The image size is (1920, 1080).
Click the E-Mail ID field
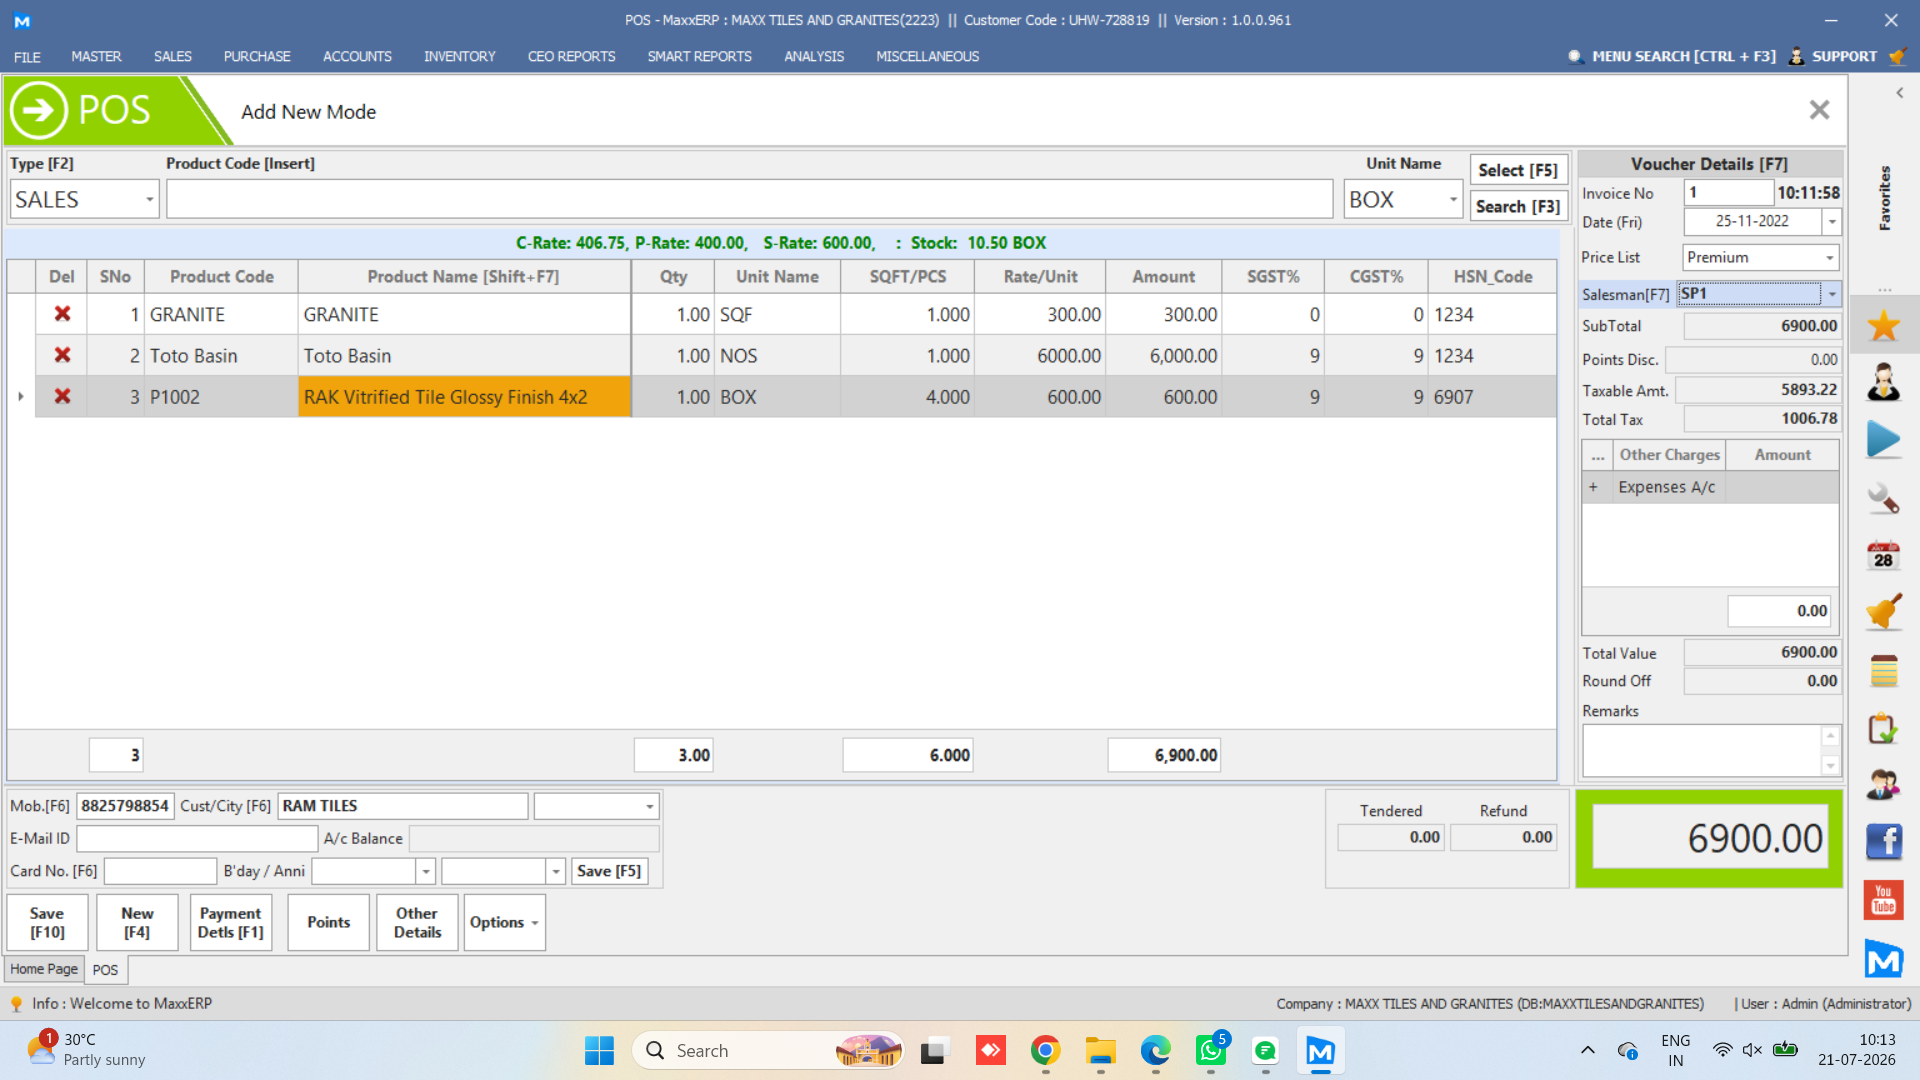coord(197,838)
